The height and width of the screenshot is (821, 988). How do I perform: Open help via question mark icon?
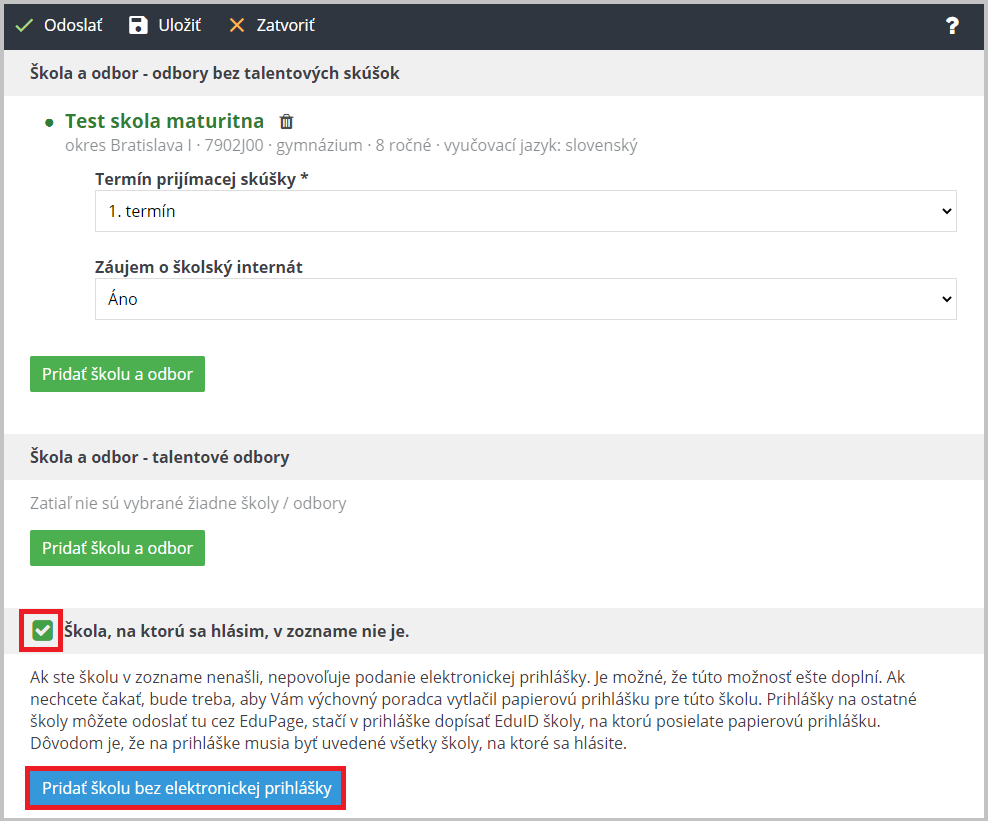point(952,25)
